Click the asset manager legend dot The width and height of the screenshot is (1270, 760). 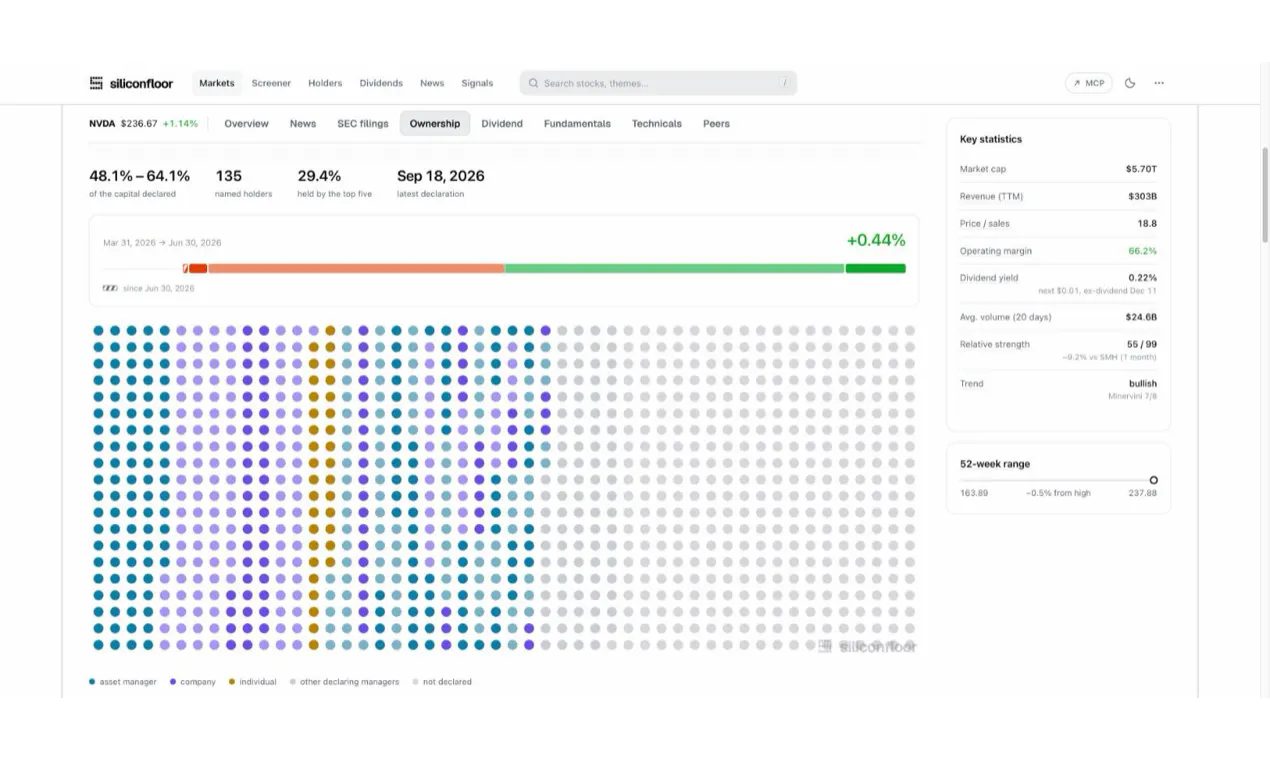coord(92,682)
